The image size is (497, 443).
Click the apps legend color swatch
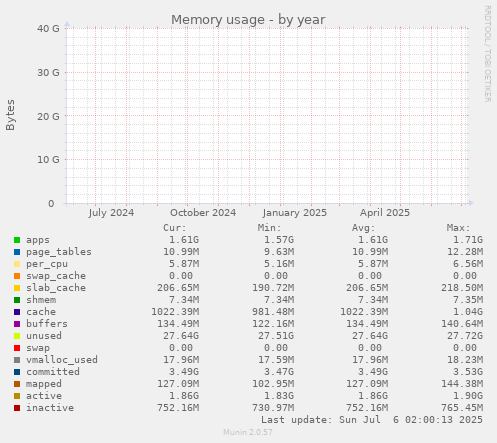[x=17, y=240]
